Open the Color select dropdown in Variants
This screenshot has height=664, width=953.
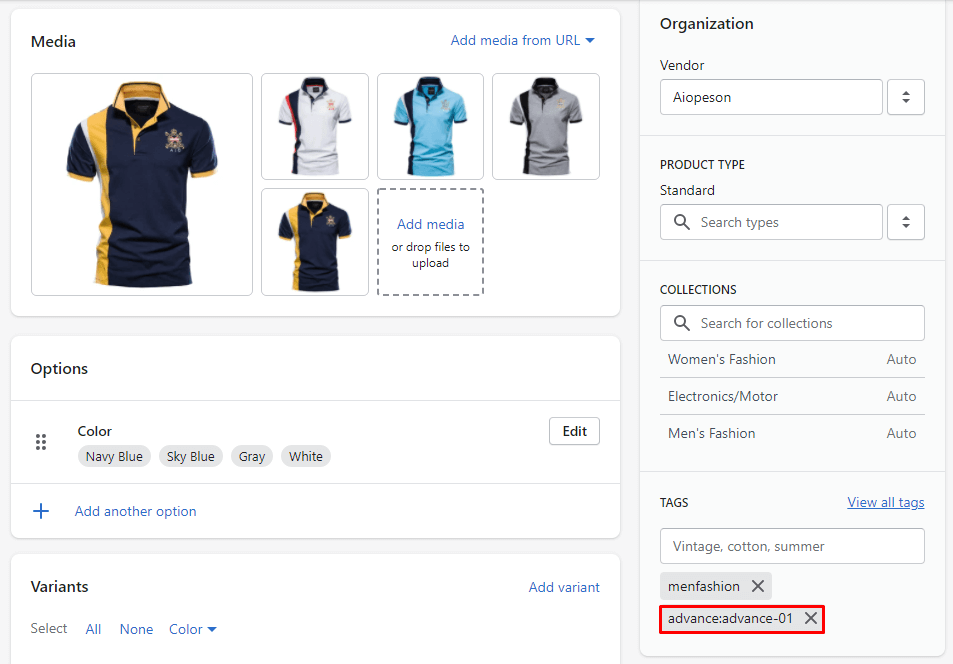coord(192,629)
